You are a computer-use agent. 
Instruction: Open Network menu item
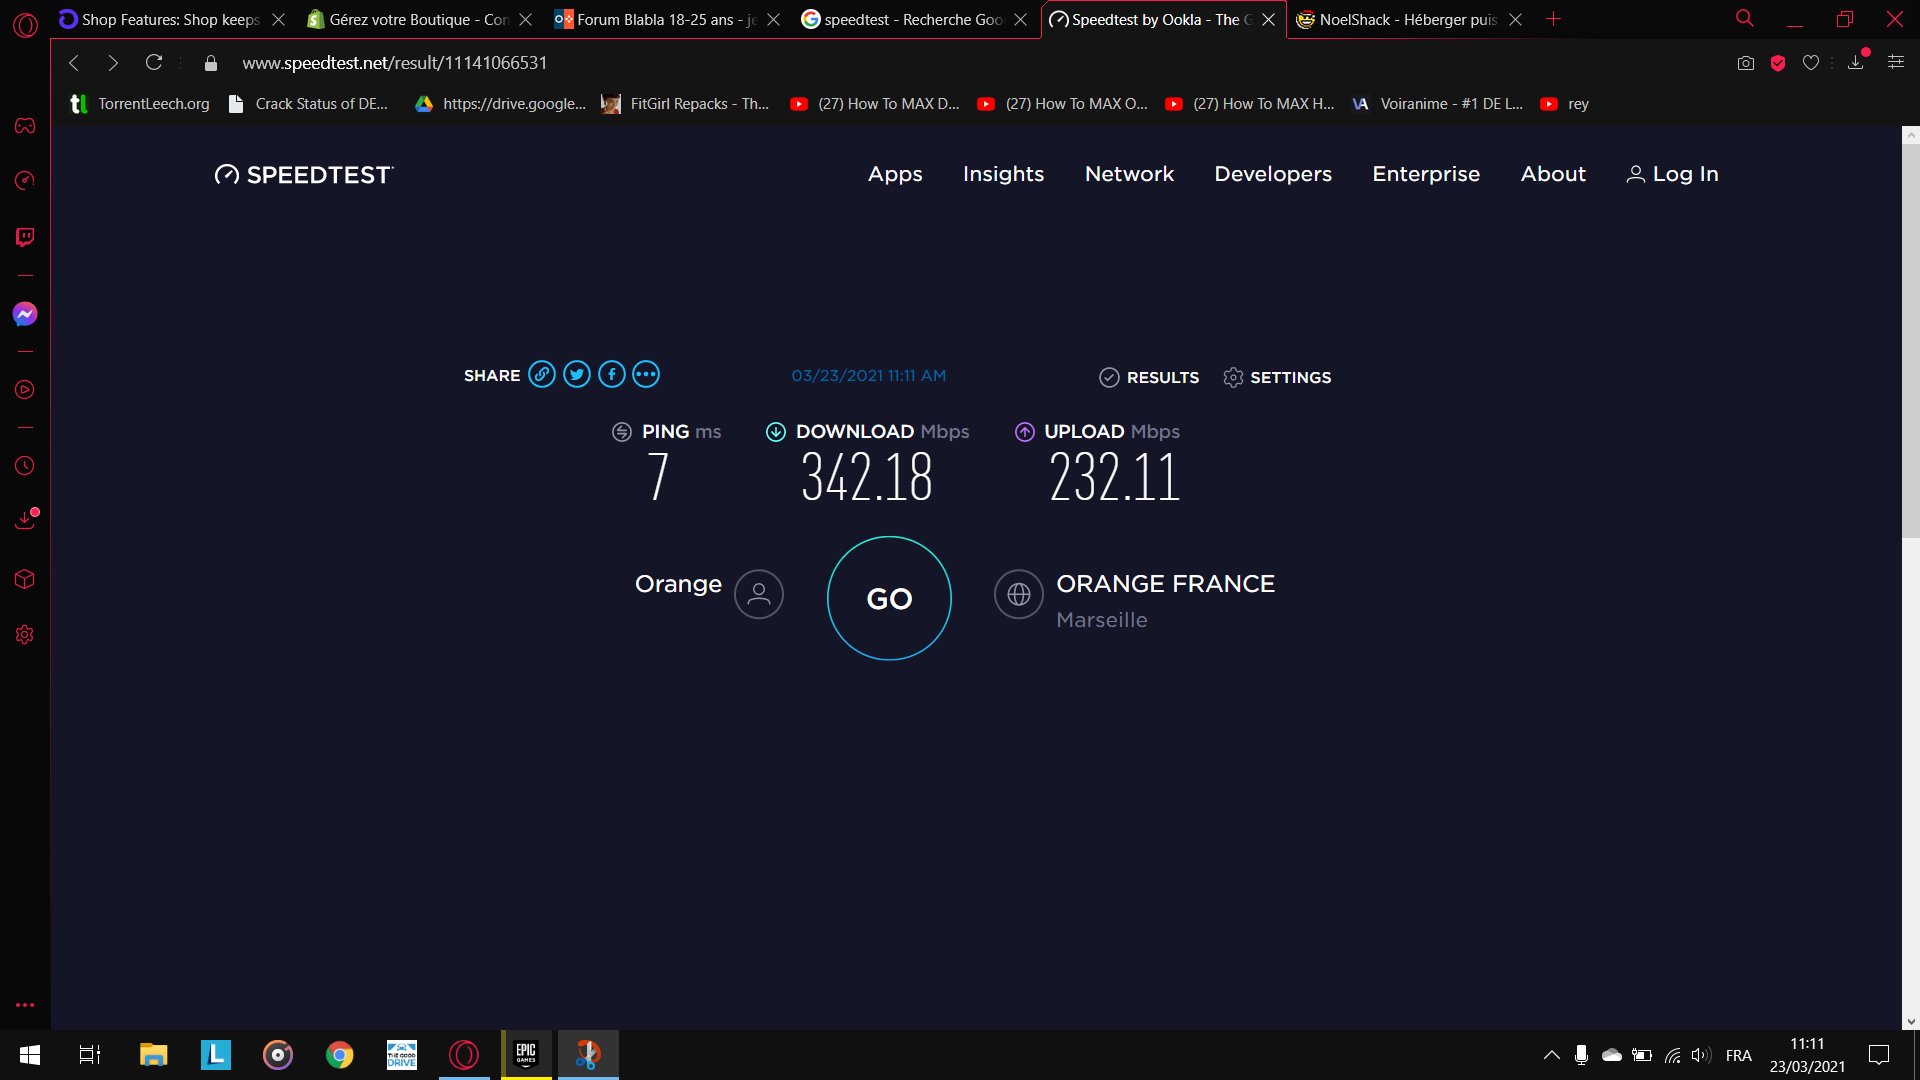1129,174
